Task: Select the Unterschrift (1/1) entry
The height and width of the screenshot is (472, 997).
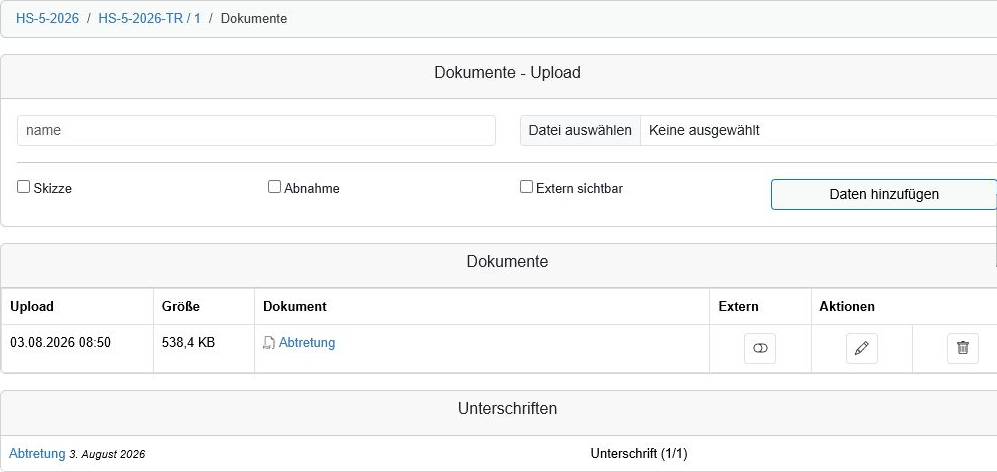Action: [x=639, y=454]
